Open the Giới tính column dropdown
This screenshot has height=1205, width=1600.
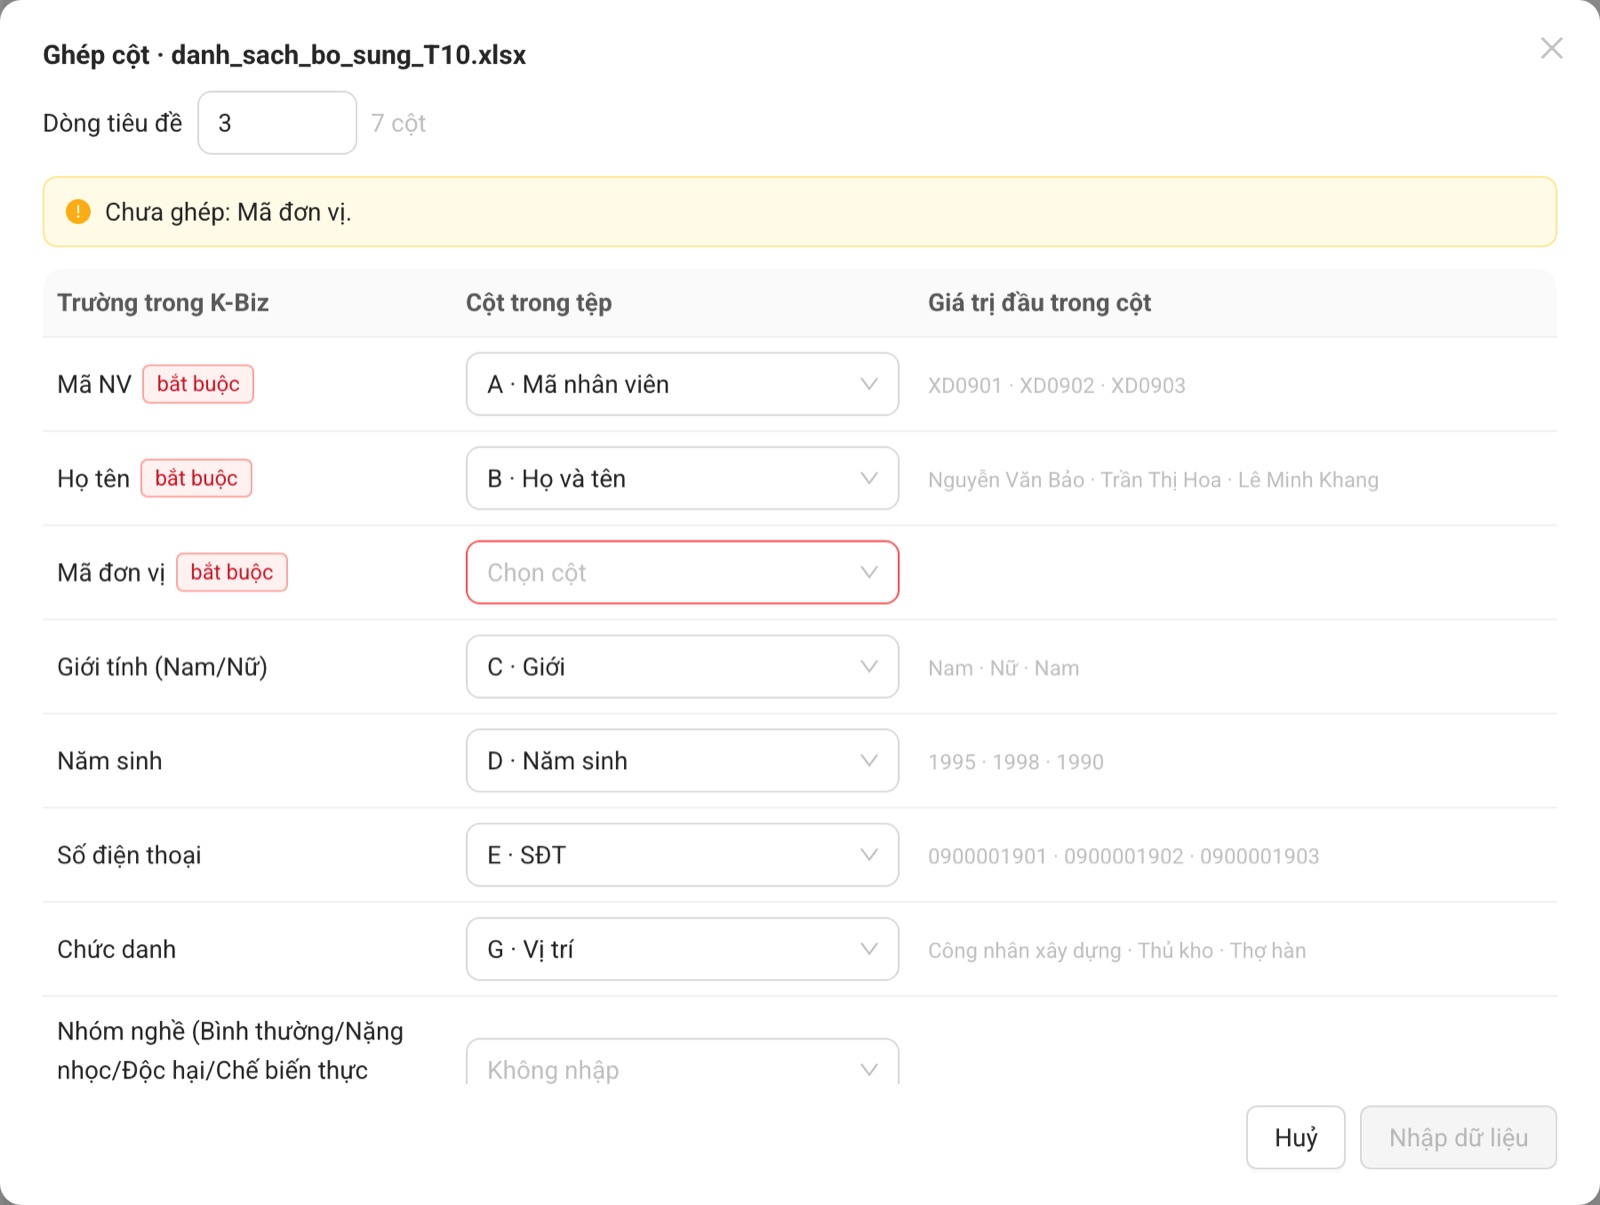[x=682, y=666]
